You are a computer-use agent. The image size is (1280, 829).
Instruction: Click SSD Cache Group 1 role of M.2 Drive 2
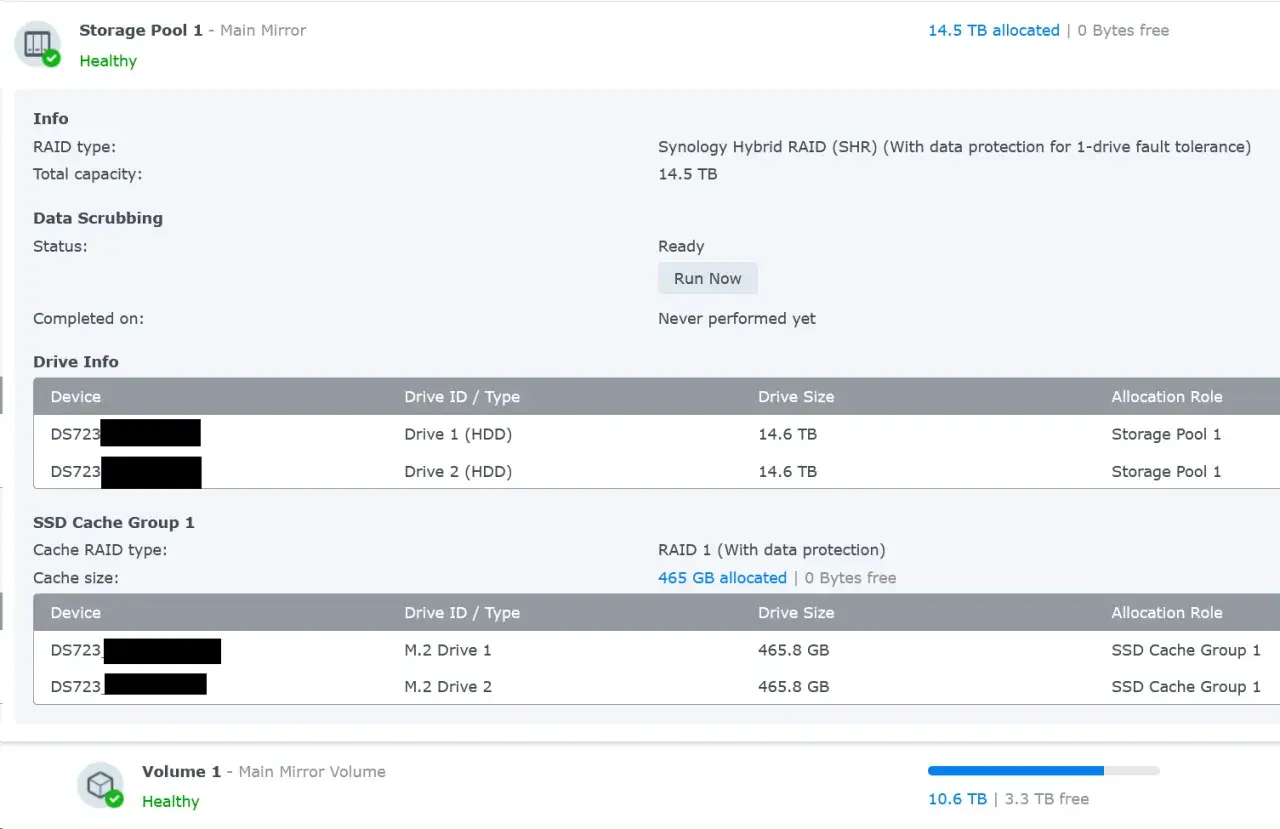[x=1186, y=686]
